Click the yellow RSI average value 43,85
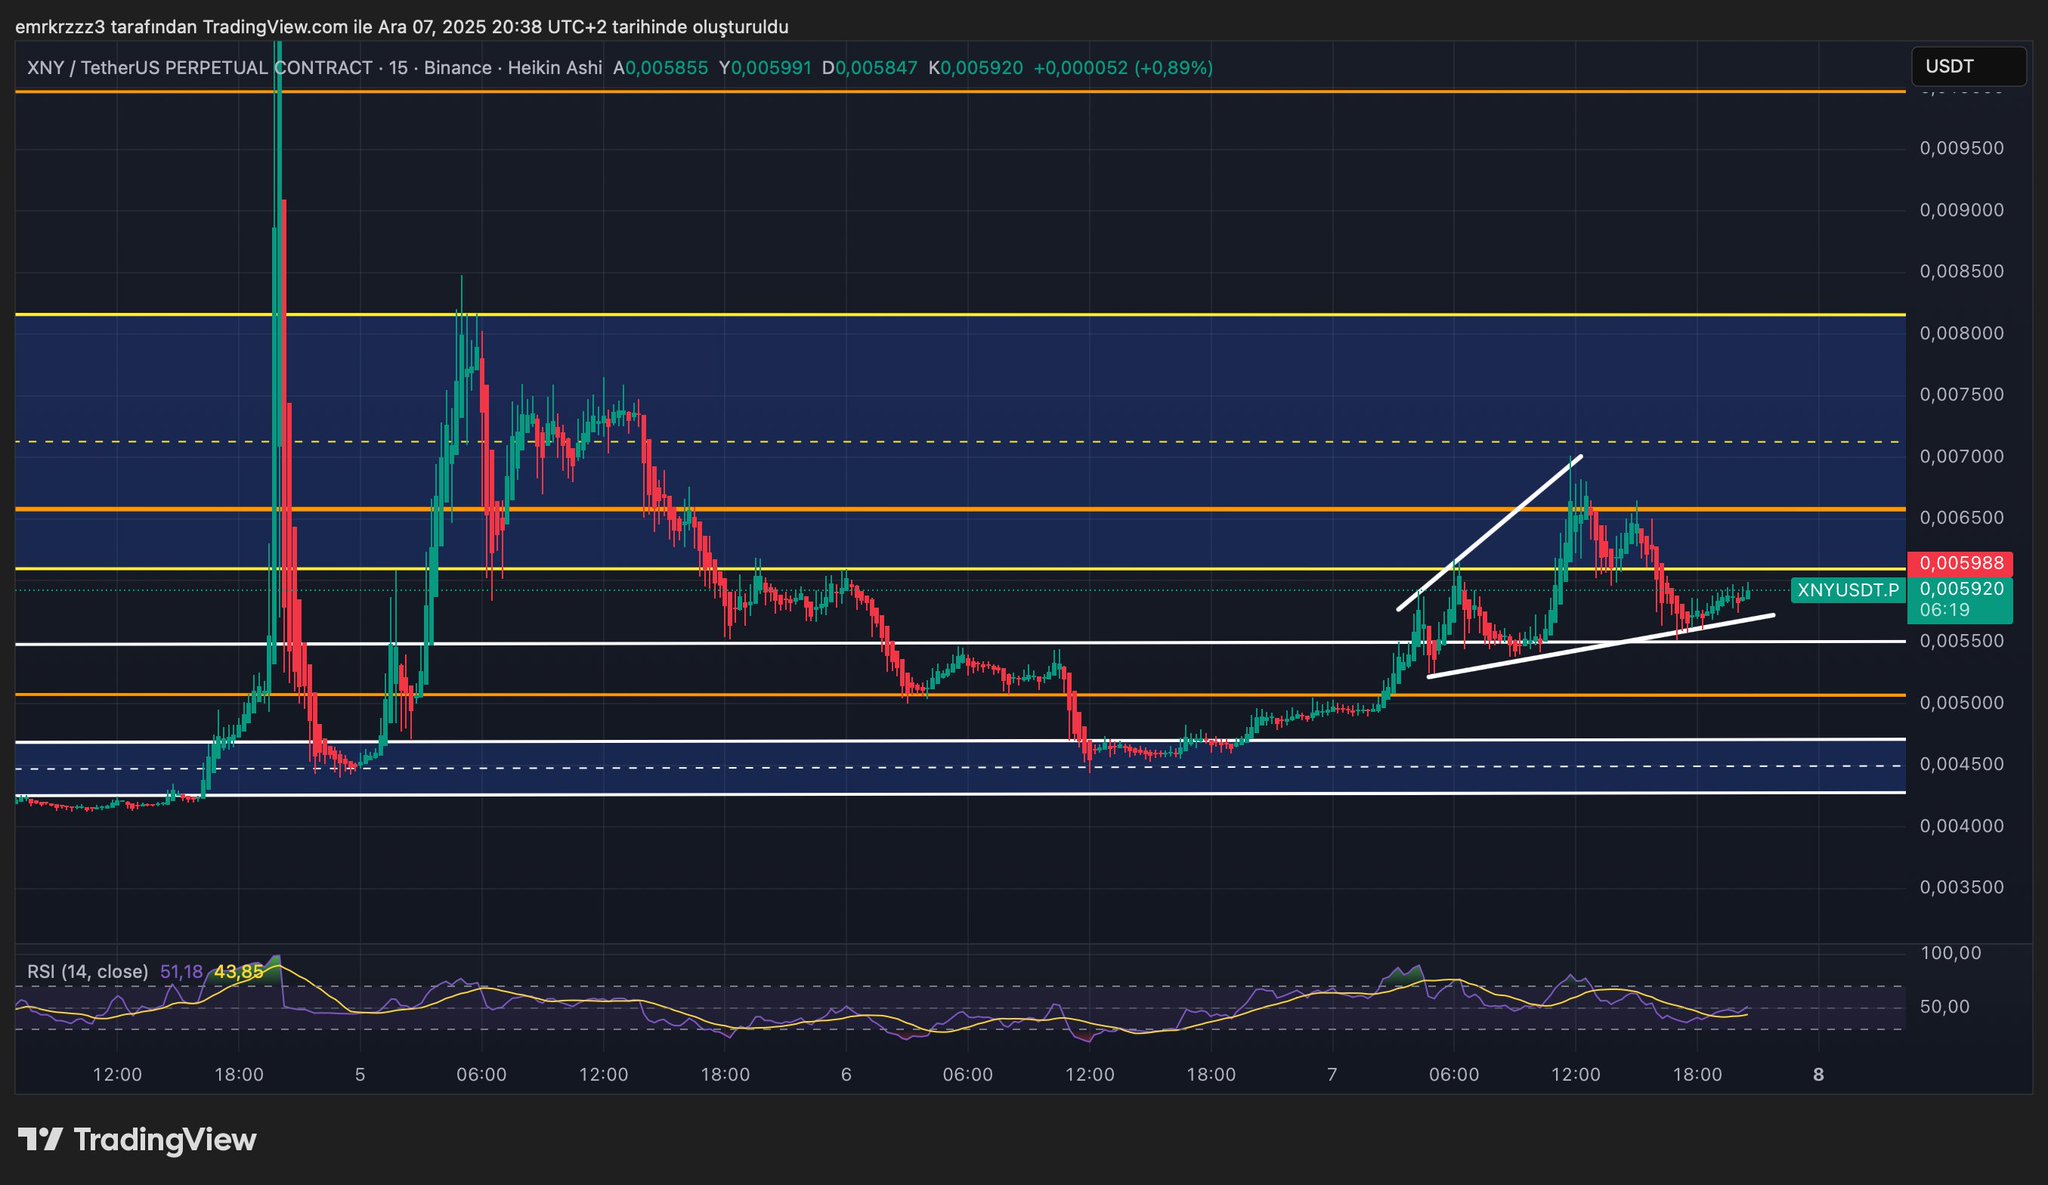Image resolution: width=2048 pixels, height=1185 pixels. pos(239,971)
